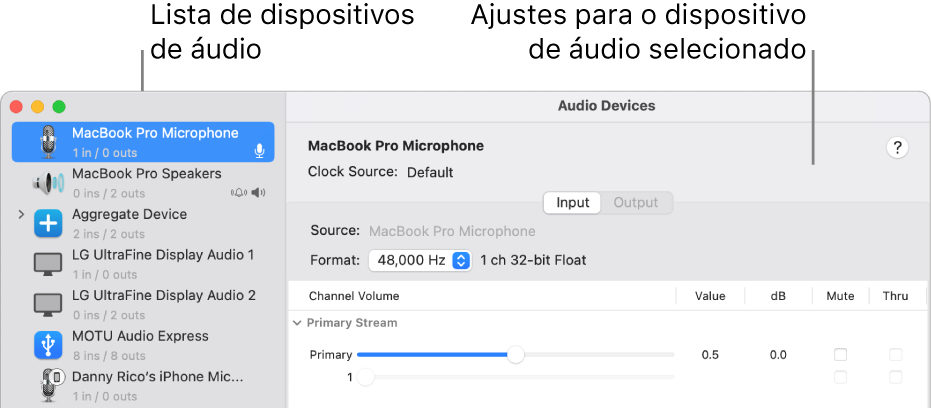Viewport: 931px width, 410px height.
Task: Expand the Aggregate Device disclosure arrow
Action: click(20, 215)
